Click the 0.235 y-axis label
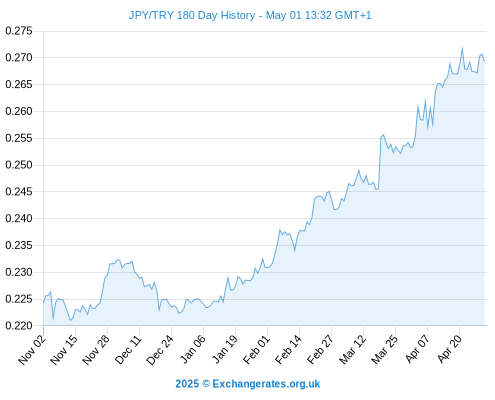Screen dimensions: 495x400 (19, 246)
